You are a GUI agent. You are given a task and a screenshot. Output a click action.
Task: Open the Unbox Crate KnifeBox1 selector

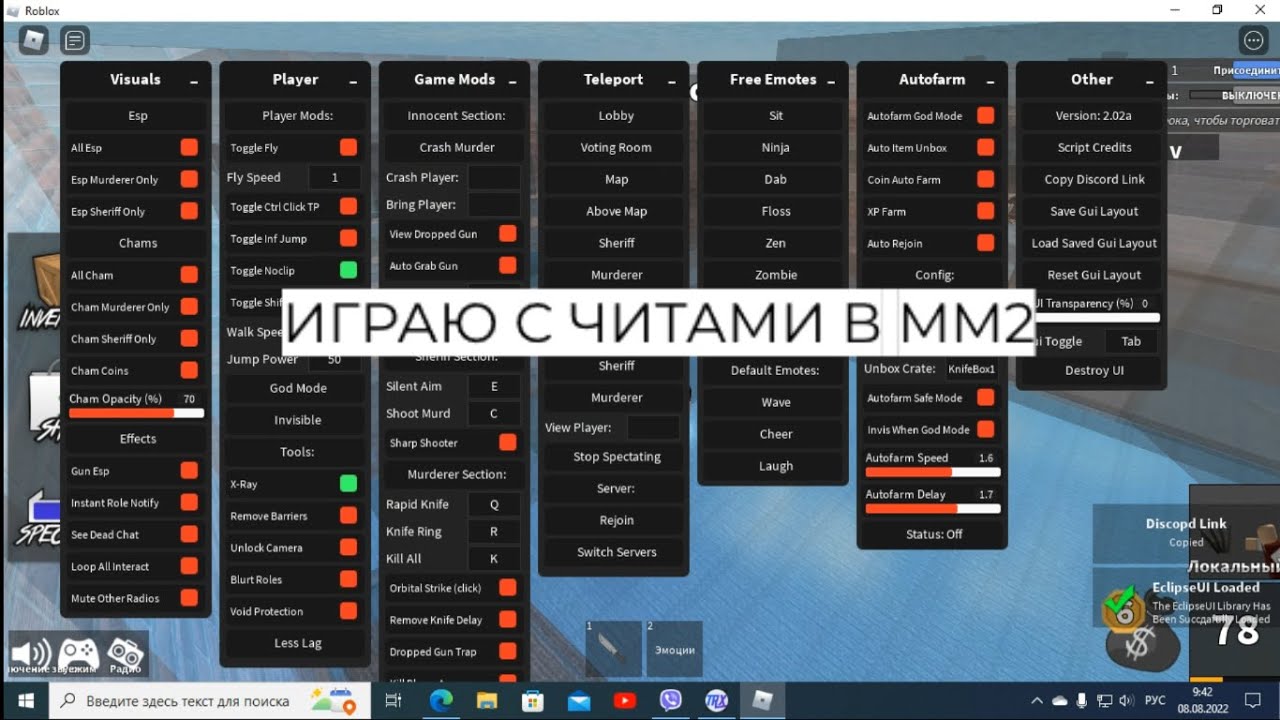972,369
